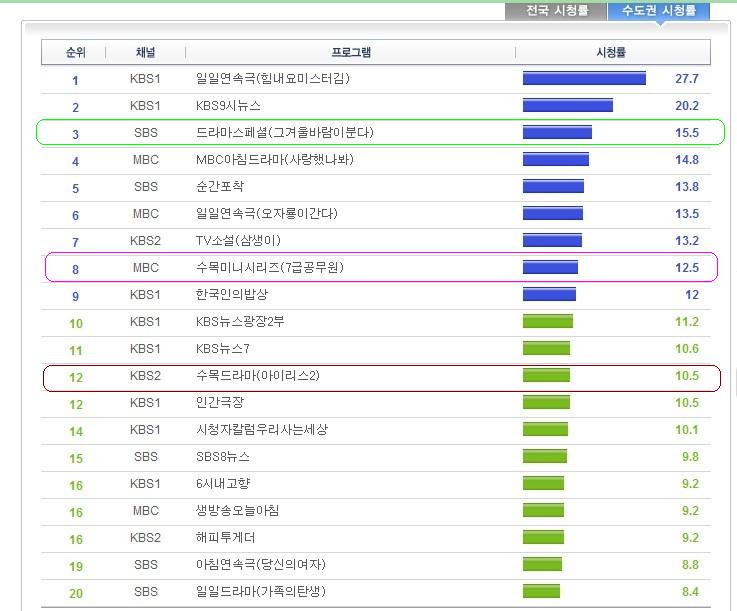The width and height of the screenshot is (737, 611).
Task: Click rank number 19
Action: coord(76,566)
